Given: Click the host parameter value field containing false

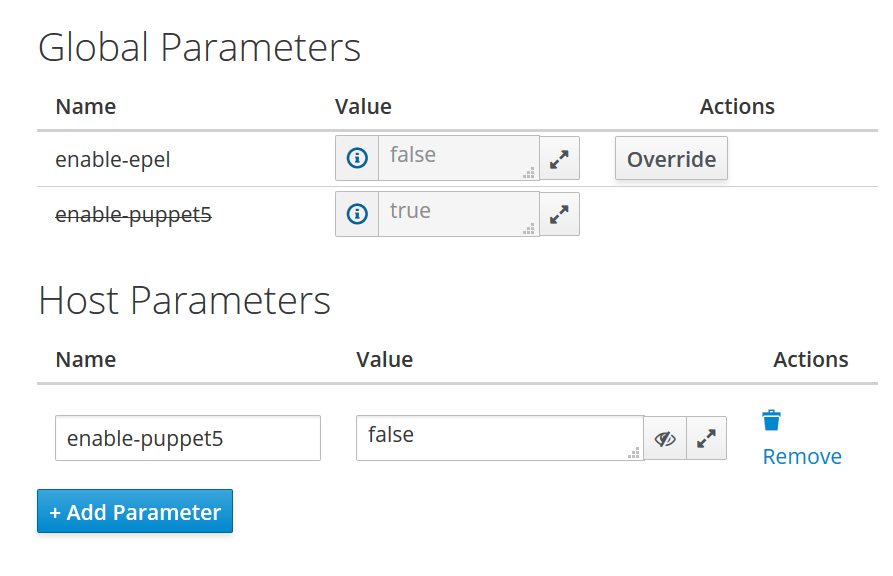Looking at the screenshot, I should [x=490, y=437].
